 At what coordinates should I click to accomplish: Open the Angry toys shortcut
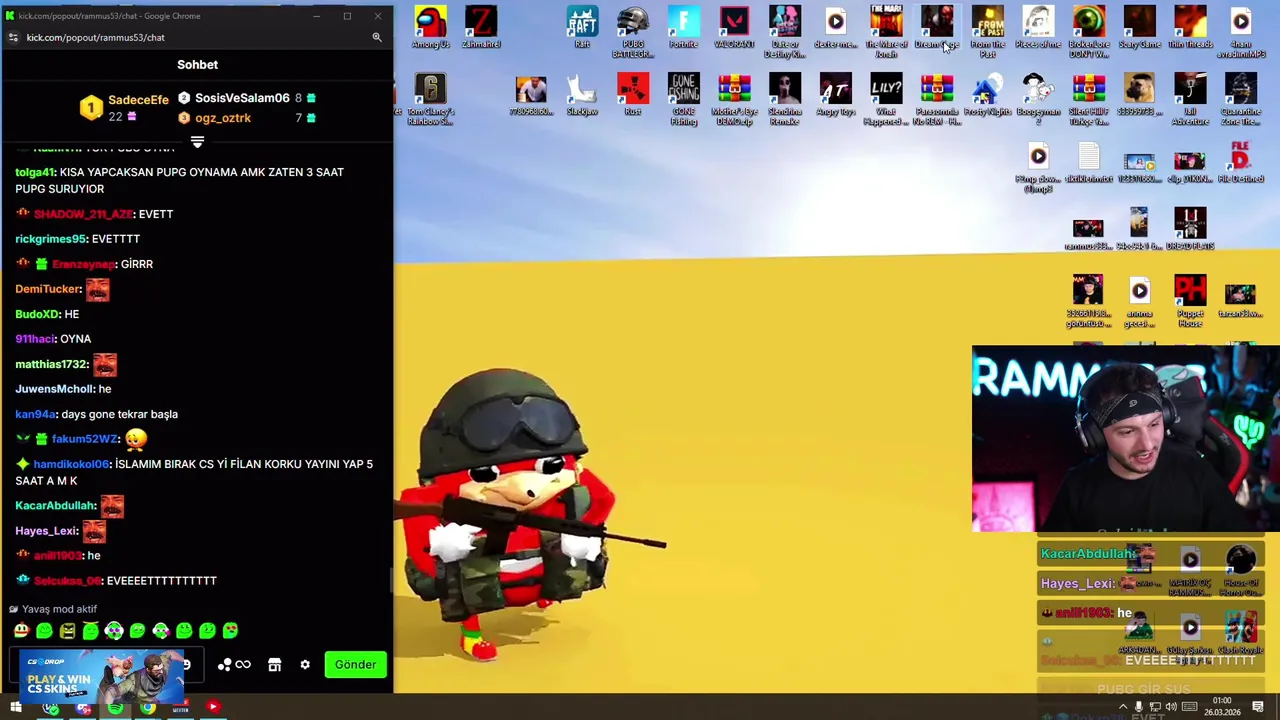click(836, 95)
